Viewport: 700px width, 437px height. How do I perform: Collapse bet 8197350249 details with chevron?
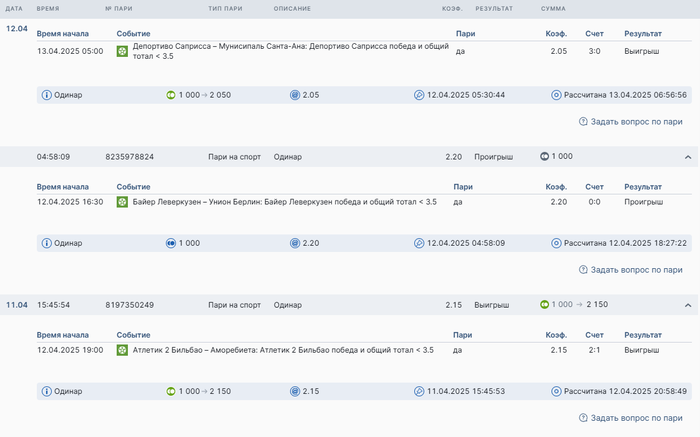click(x=688, y=304)
